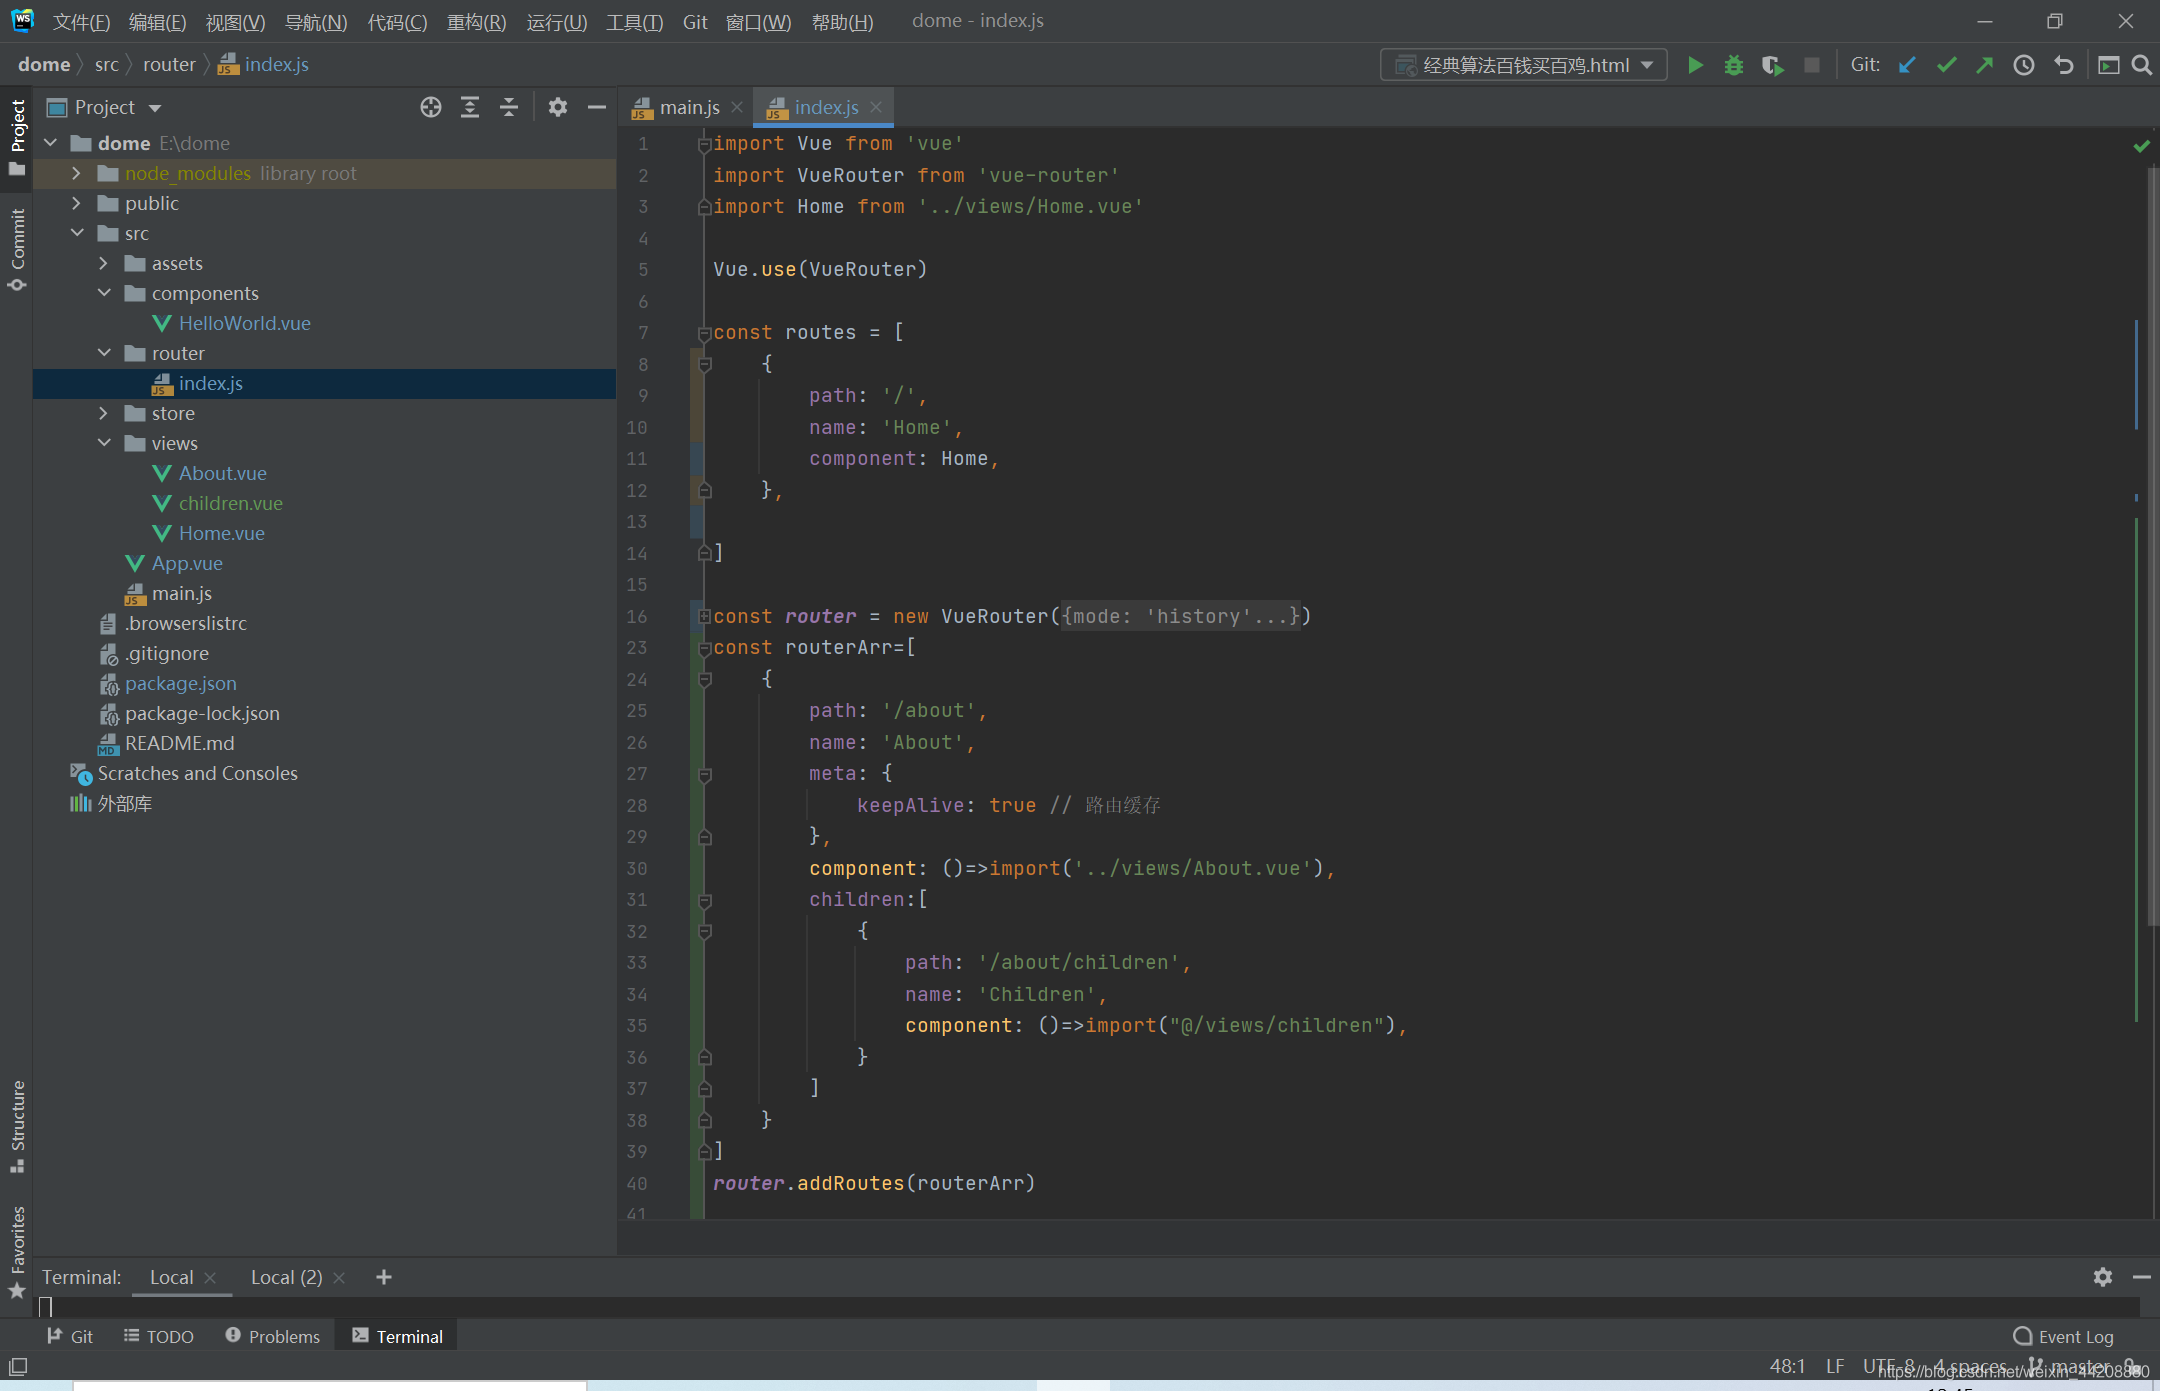The image size is (2160, 1391).
Task: Open Git history clock icon
Action: click(2024, 65)
